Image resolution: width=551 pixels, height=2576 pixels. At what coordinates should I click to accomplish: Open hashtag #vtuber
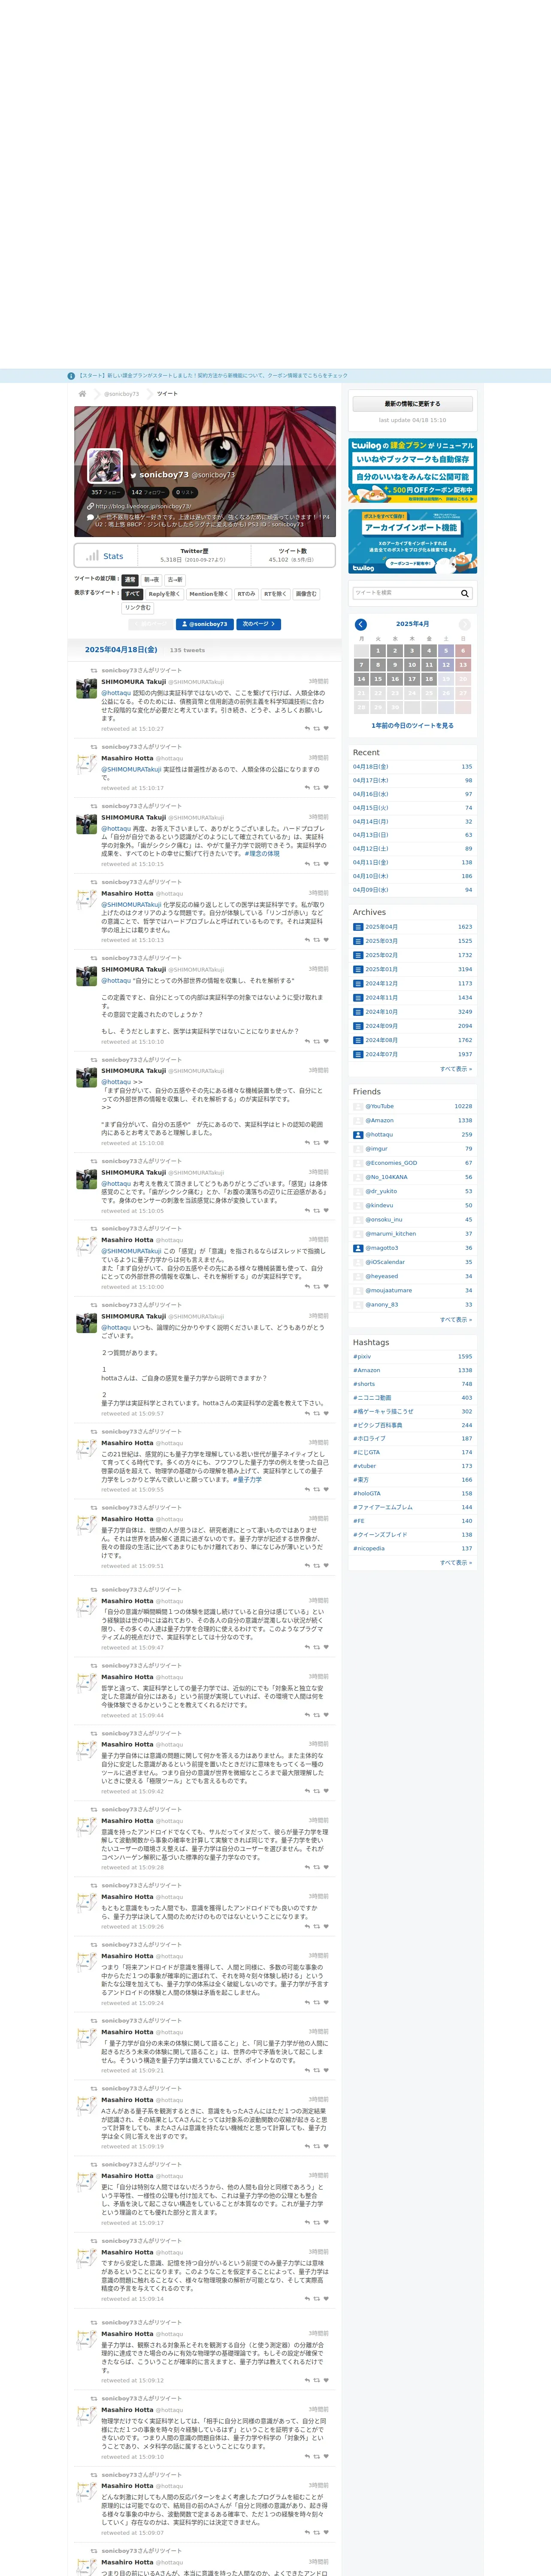click(x=412, y=1466)
